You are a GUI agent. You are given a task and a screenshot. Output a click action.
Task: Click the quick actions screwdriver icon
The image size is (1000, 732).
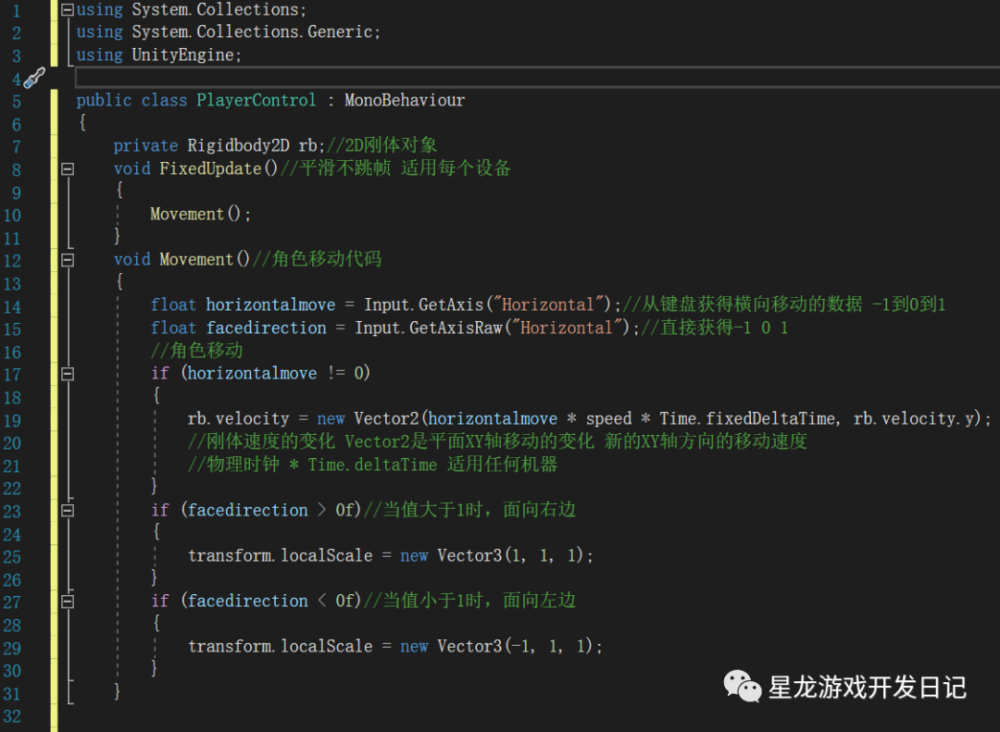click(x=33, y=78)
